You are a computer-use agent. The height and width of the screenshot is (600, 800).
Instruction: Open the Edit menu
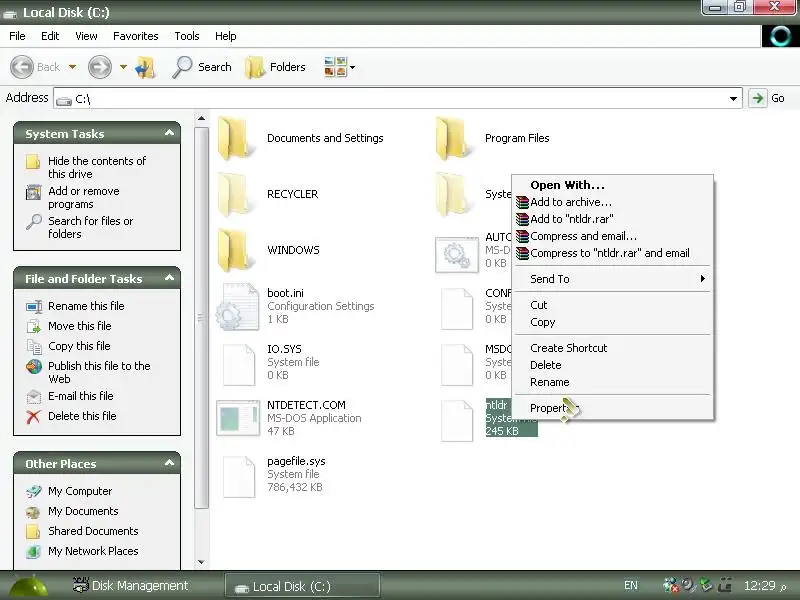pos(50,36)
